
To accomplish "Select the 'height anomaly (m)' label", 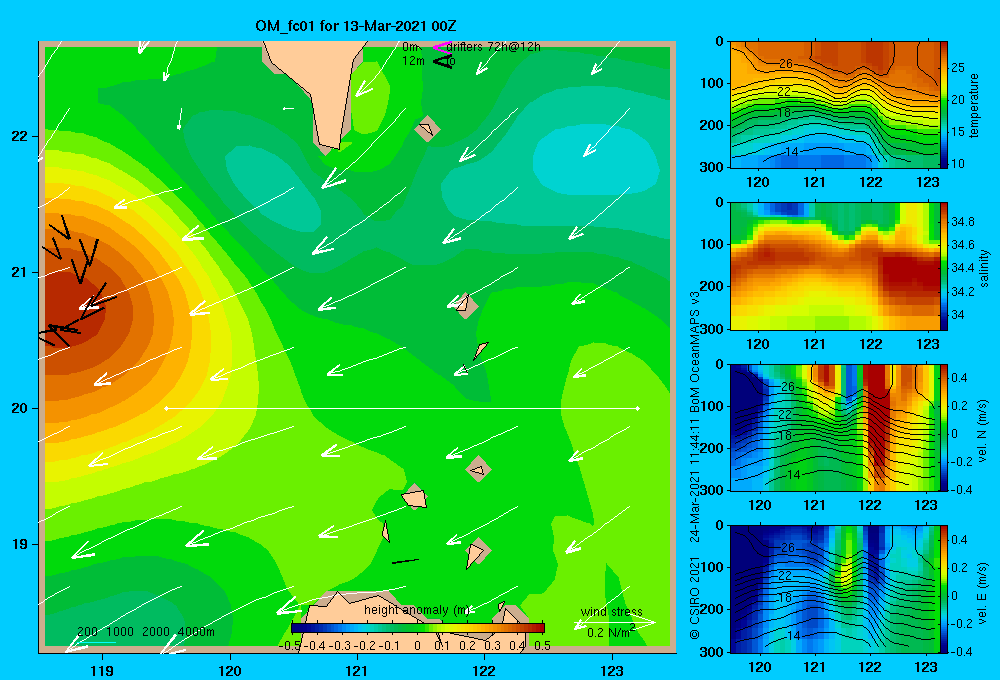I will pos(417,610).
